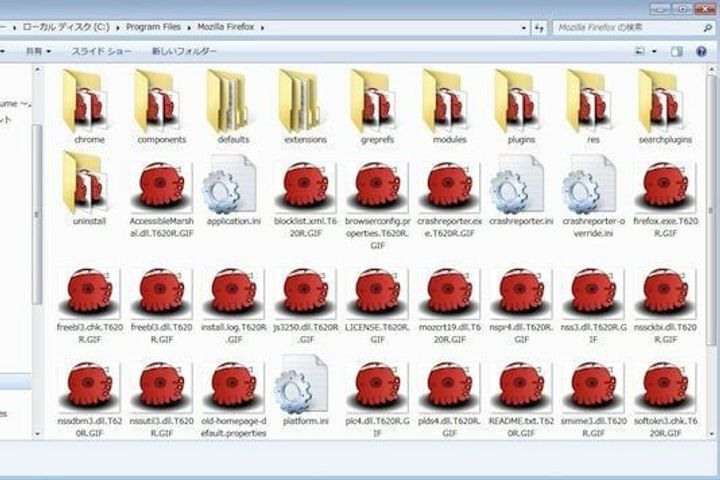
Task: Select crashreporter-override.ini file icon
Action: (589, 184)
